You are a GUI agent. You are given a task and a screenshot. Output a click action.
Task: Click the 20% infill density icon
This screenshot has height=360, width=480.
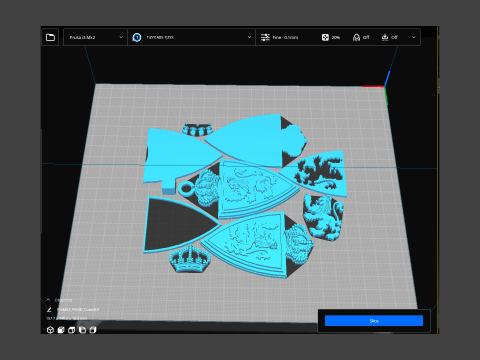click(x=325, y=37)
